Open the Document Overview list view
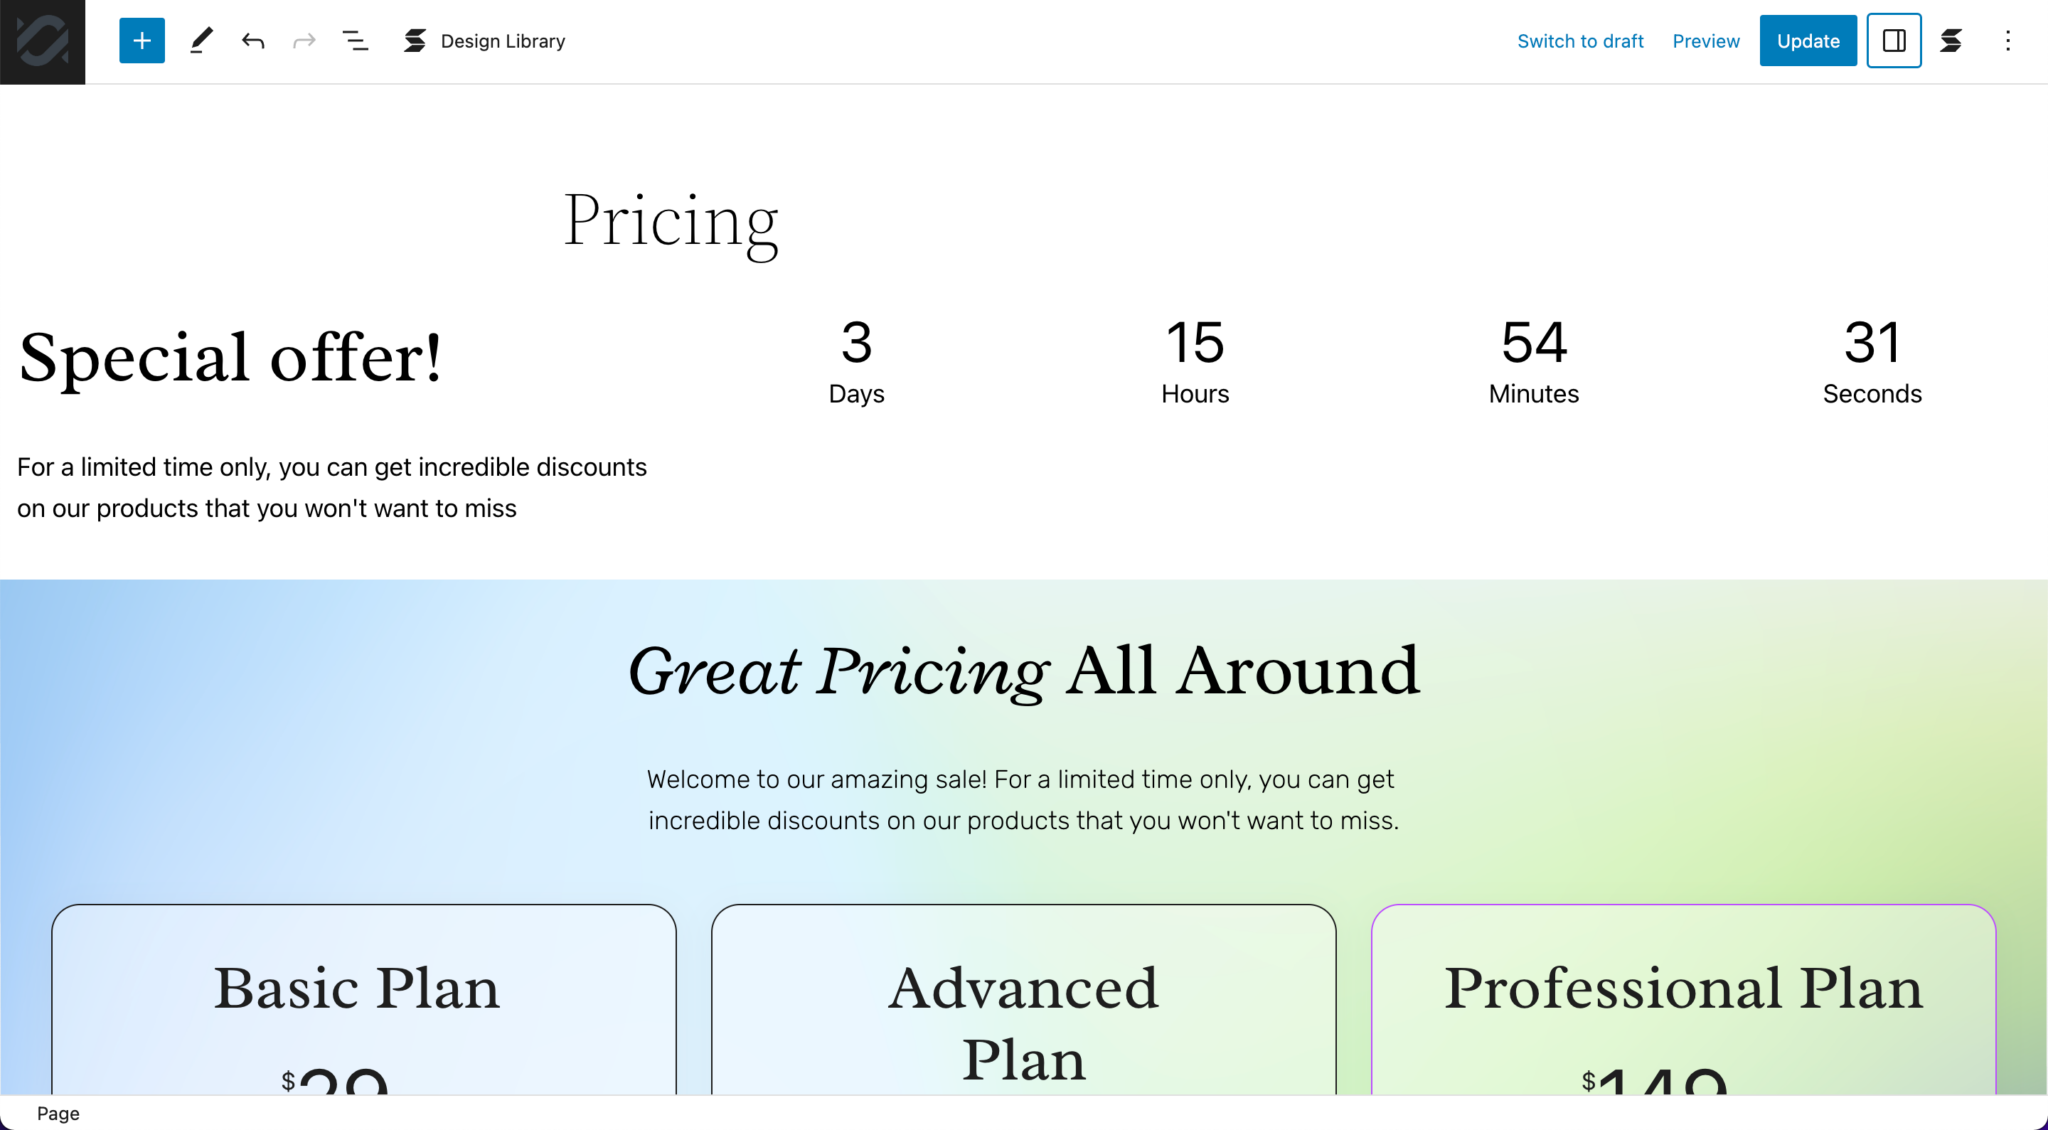The image size is (2048, 1130). pos(356,40)
